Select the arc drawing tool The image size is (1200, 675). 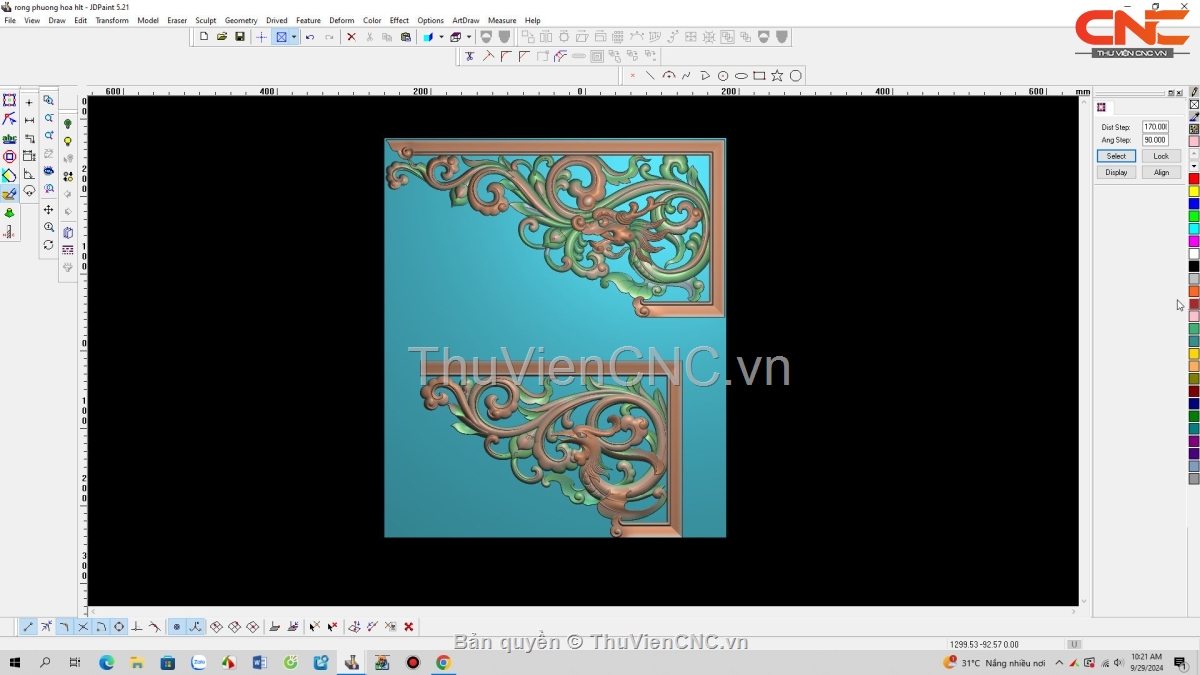(669, 76)
